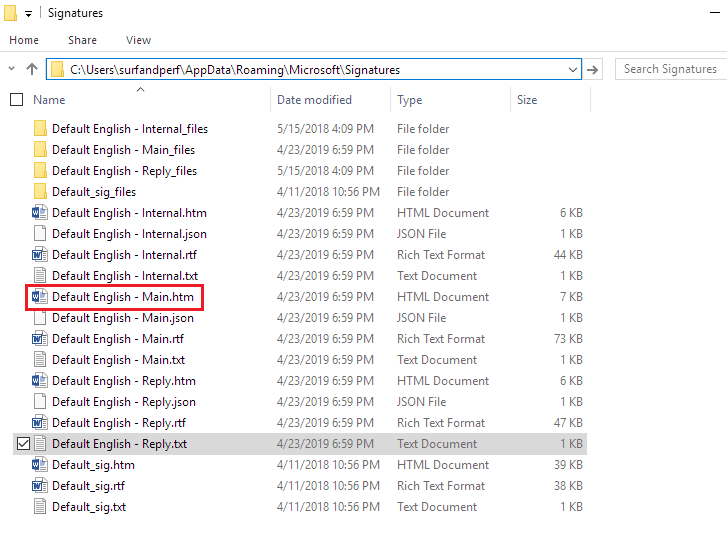The height and width of the screenshot is (535, 727).
Task: Select the file name Default English - Main.json
Action: click(123, 318)
